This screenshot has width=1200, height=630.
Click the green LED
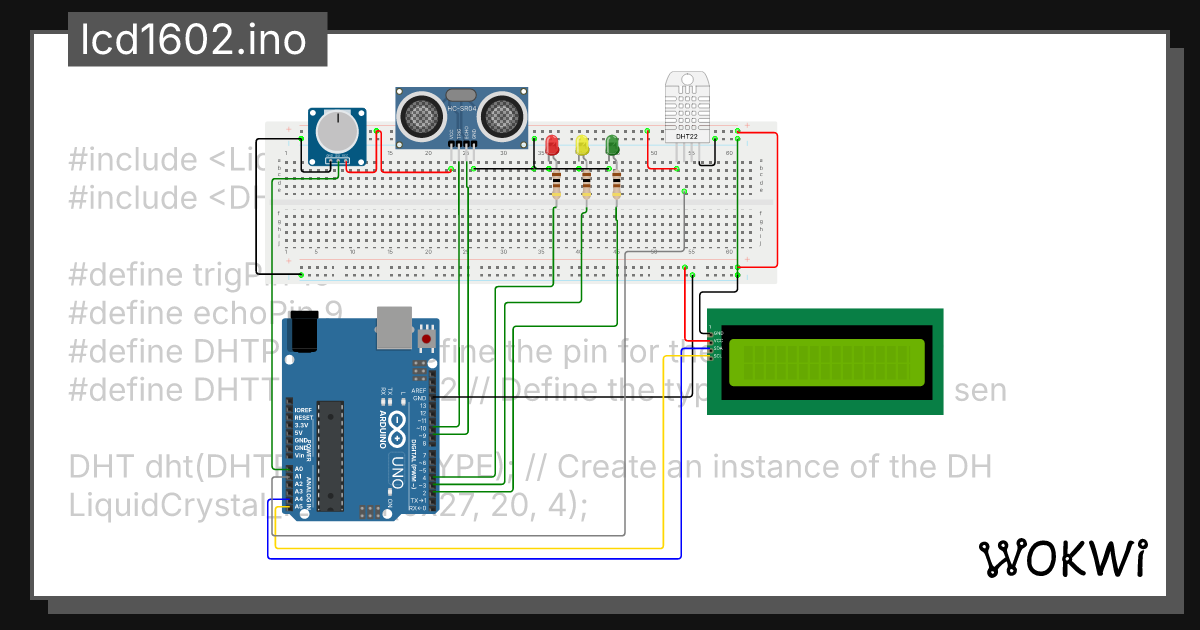(613, 147)
